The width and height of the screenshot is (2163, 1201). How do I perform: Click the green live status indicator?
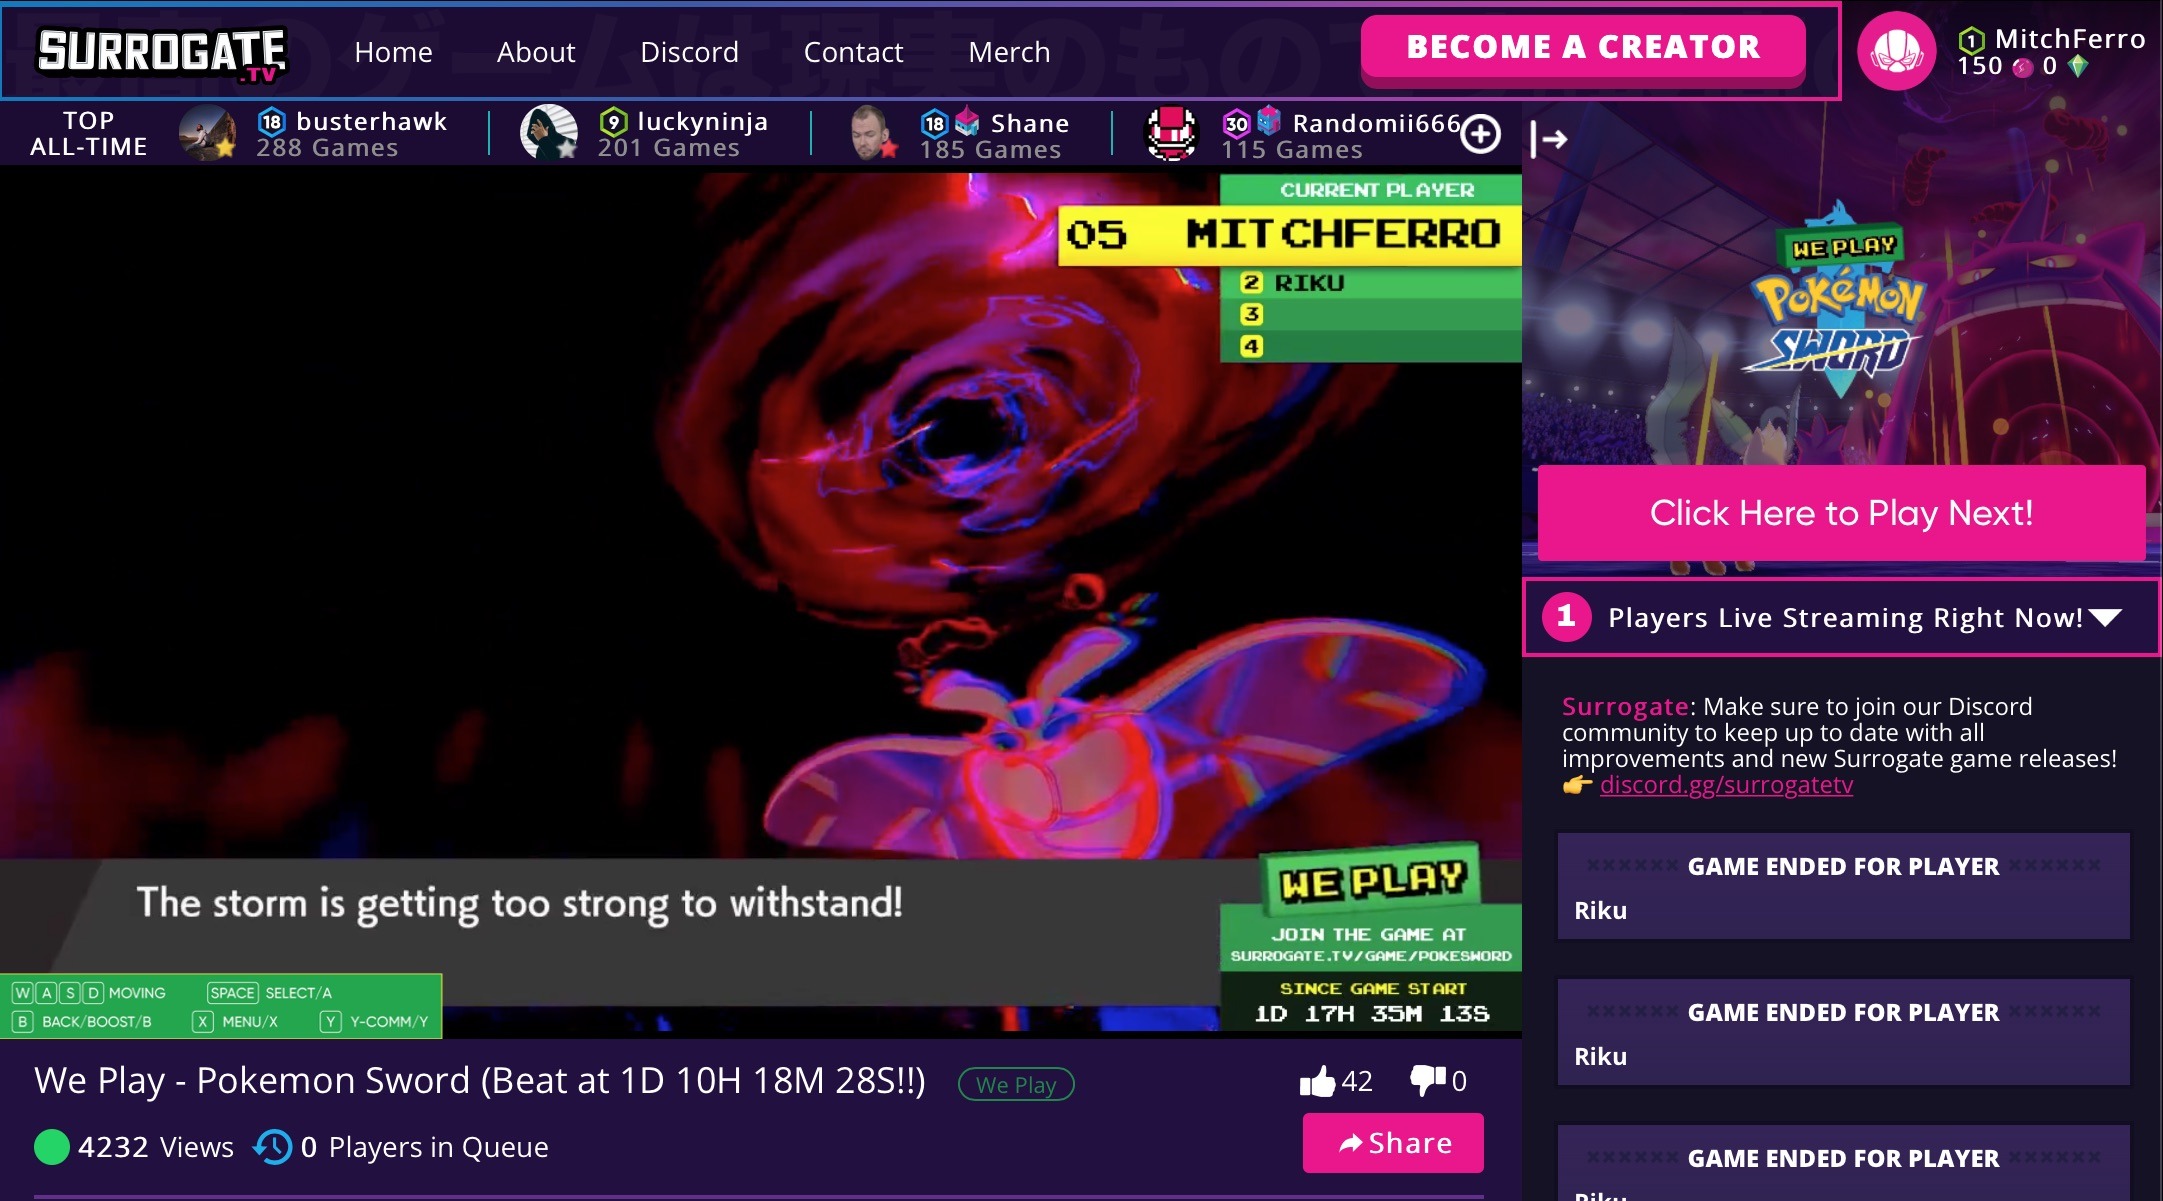click(52, 1147)
